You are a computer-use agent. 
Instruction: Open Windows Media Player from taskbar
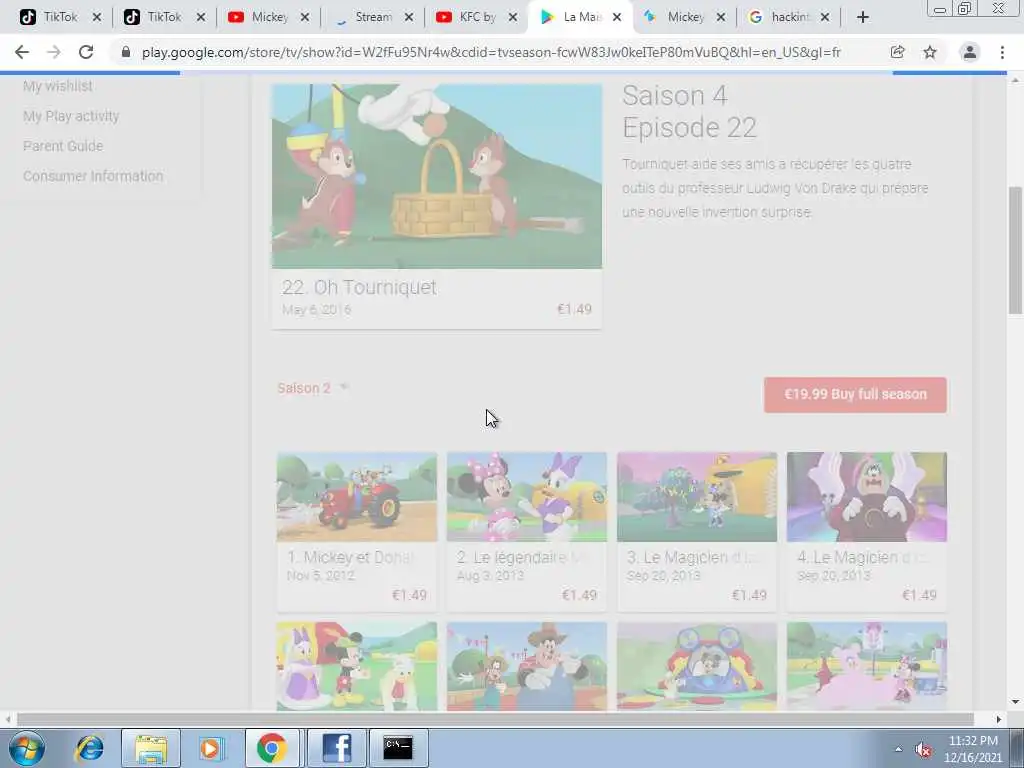click(x=211, y=748)
